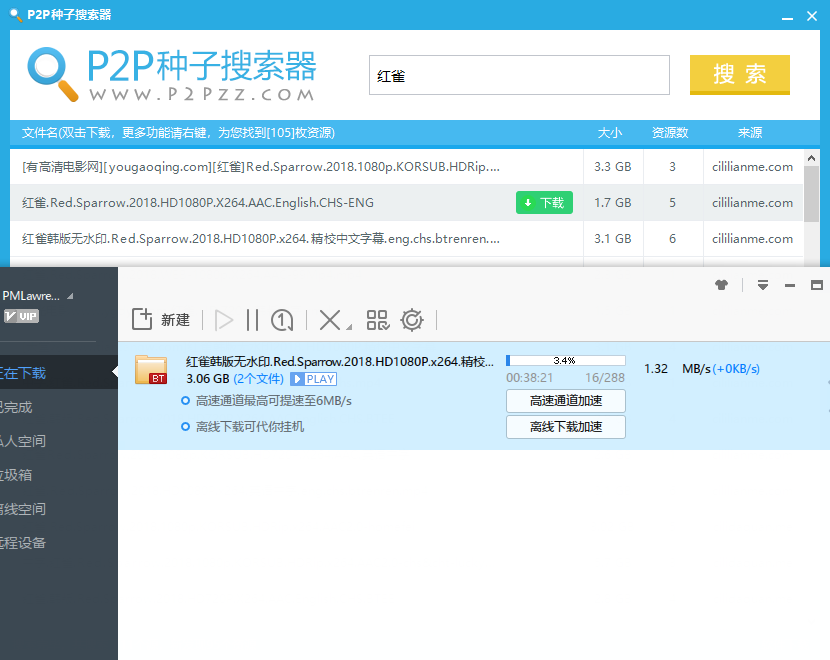Click the 1.7 GB size cell
The width and height of the screenshot is (830, 660).
pyautogui.click(x=612, y=203)
